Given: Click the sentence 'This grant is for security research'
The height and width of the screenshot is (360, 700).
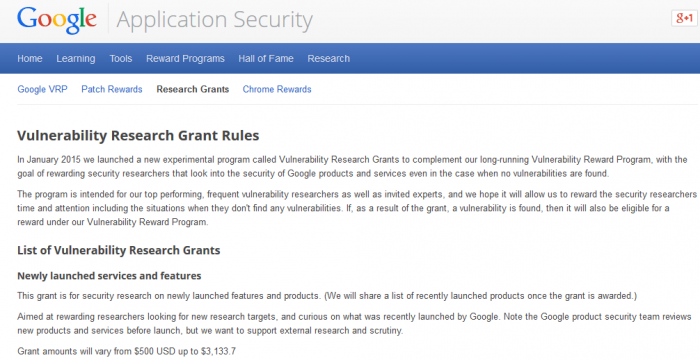Looking at the screenshot, I should [327, 296].
